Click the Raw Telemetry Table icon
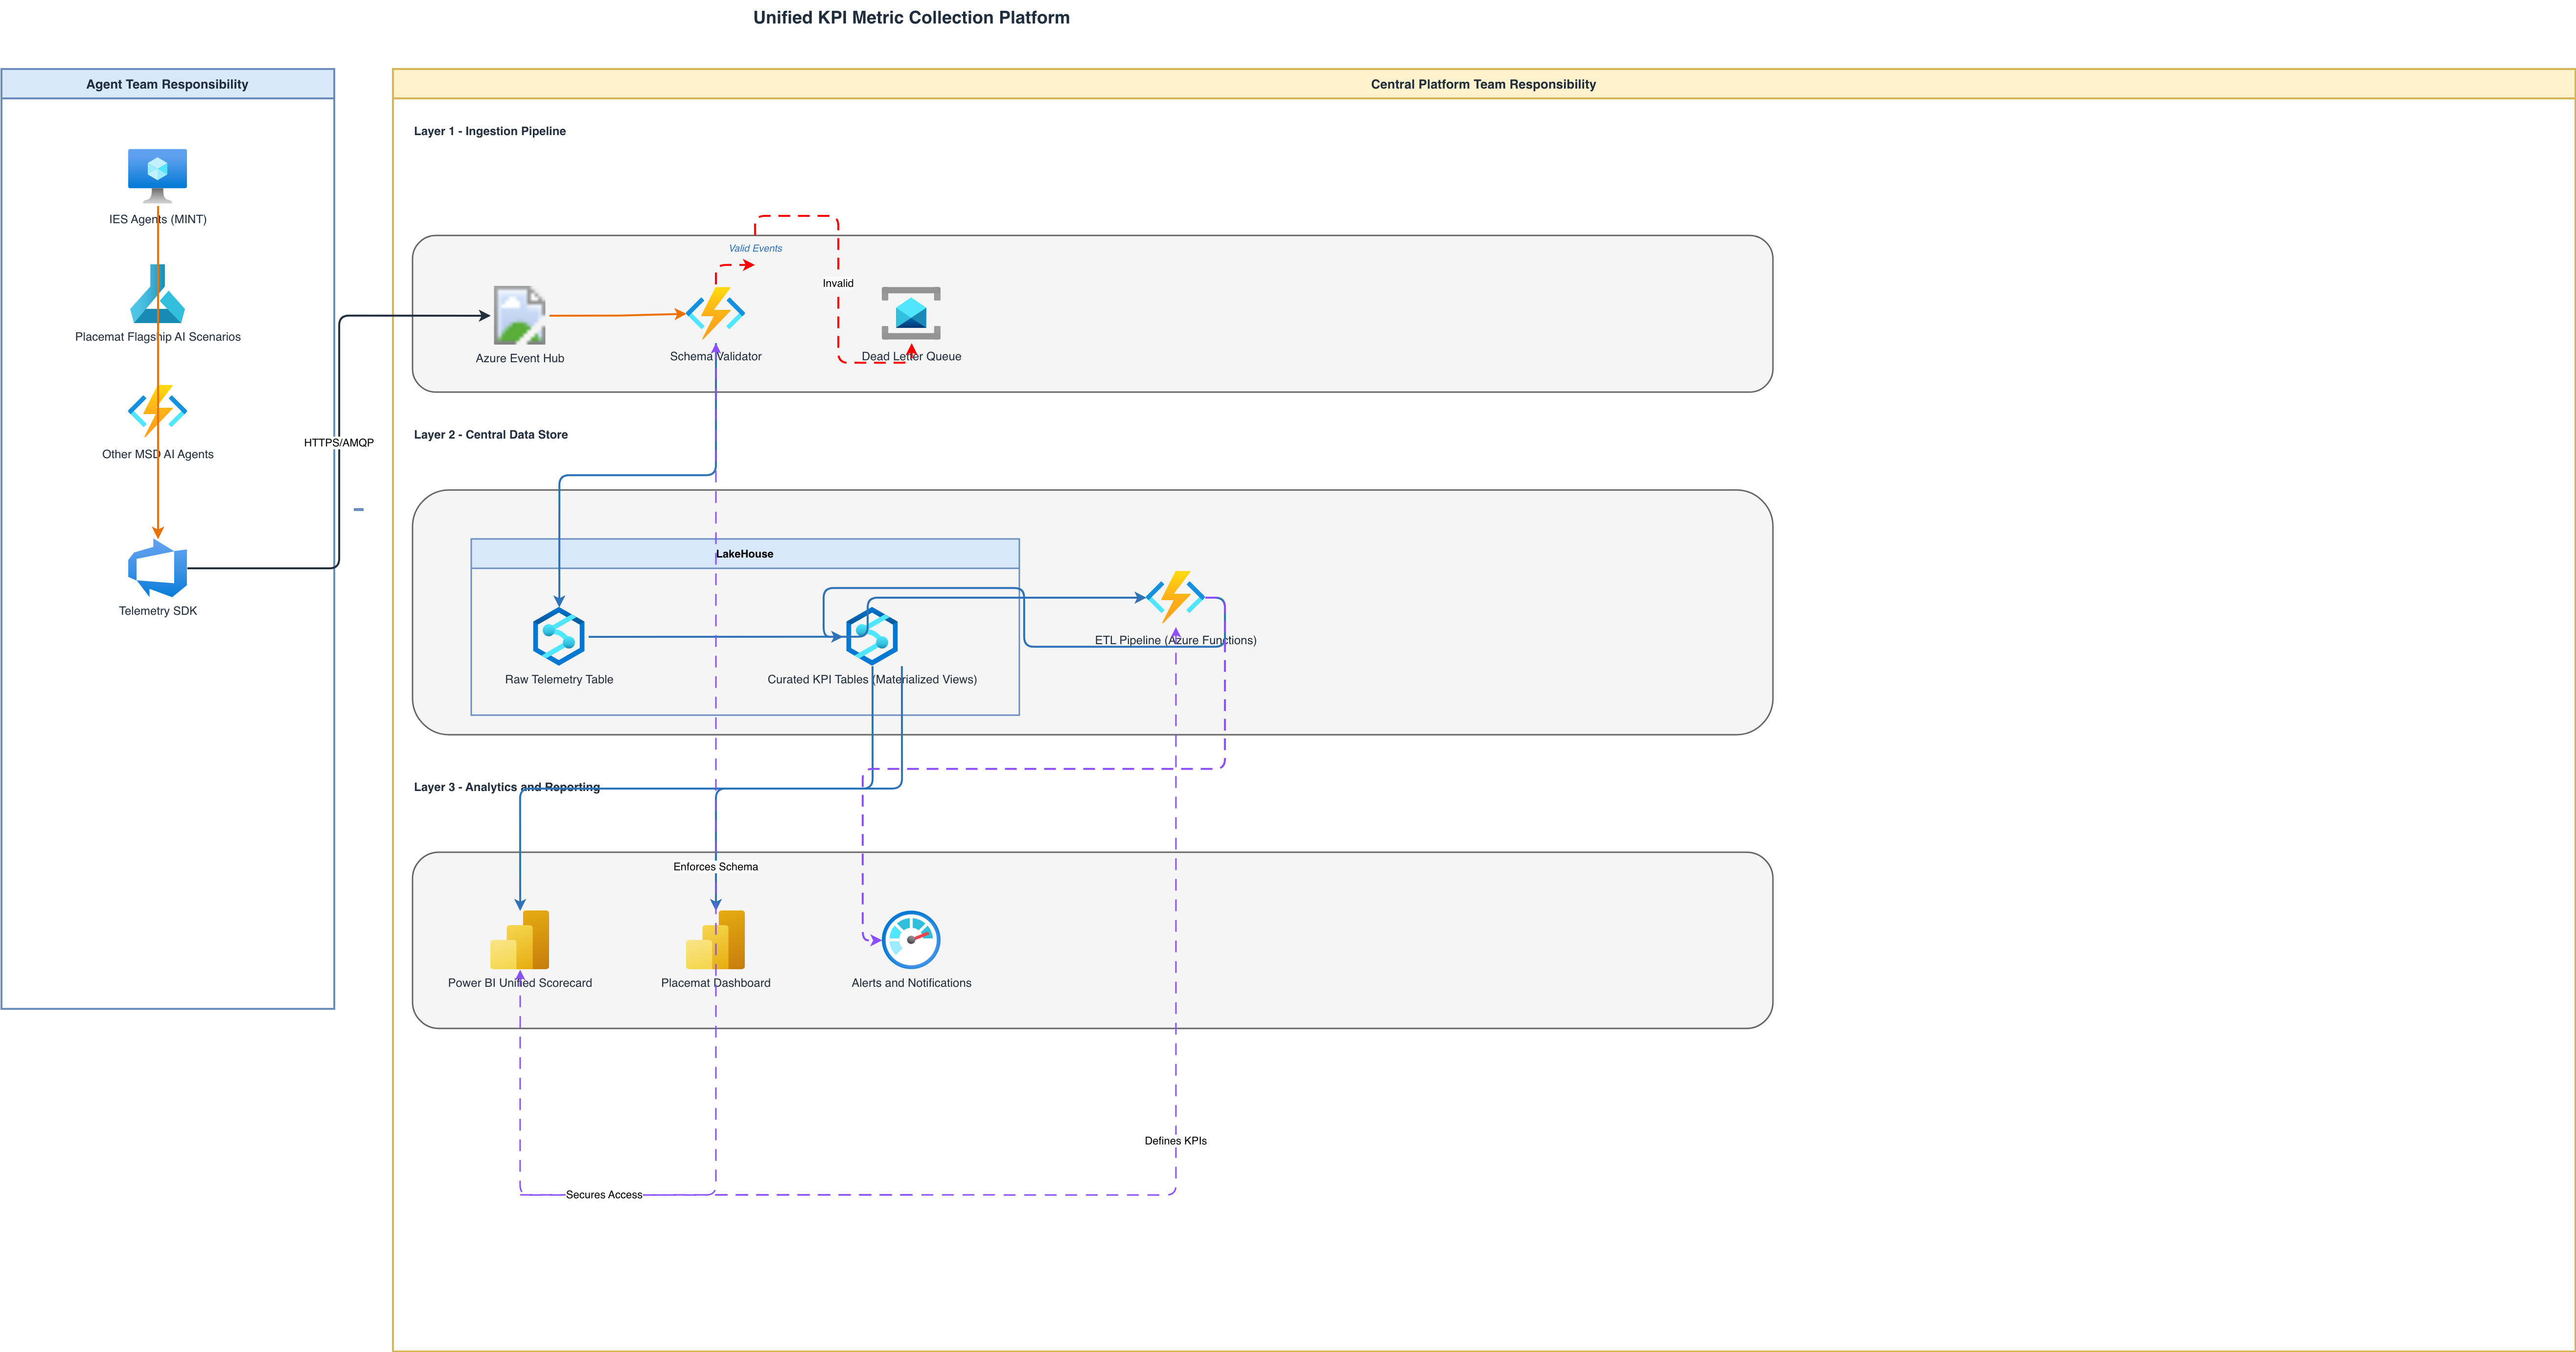This screenshot has width=2576, height=1352. tap(558, 636)
